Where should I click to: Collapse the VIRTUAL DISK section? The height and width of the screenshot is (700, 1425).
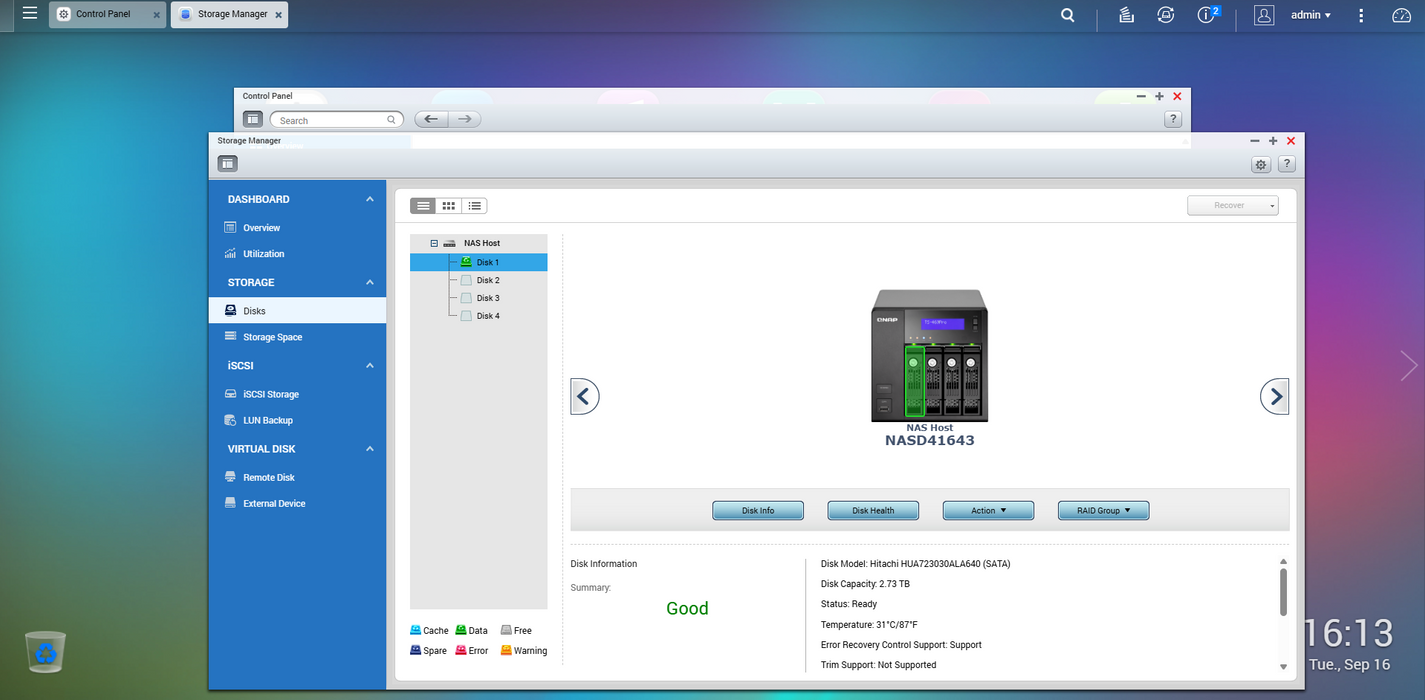[x=370, y=449]
